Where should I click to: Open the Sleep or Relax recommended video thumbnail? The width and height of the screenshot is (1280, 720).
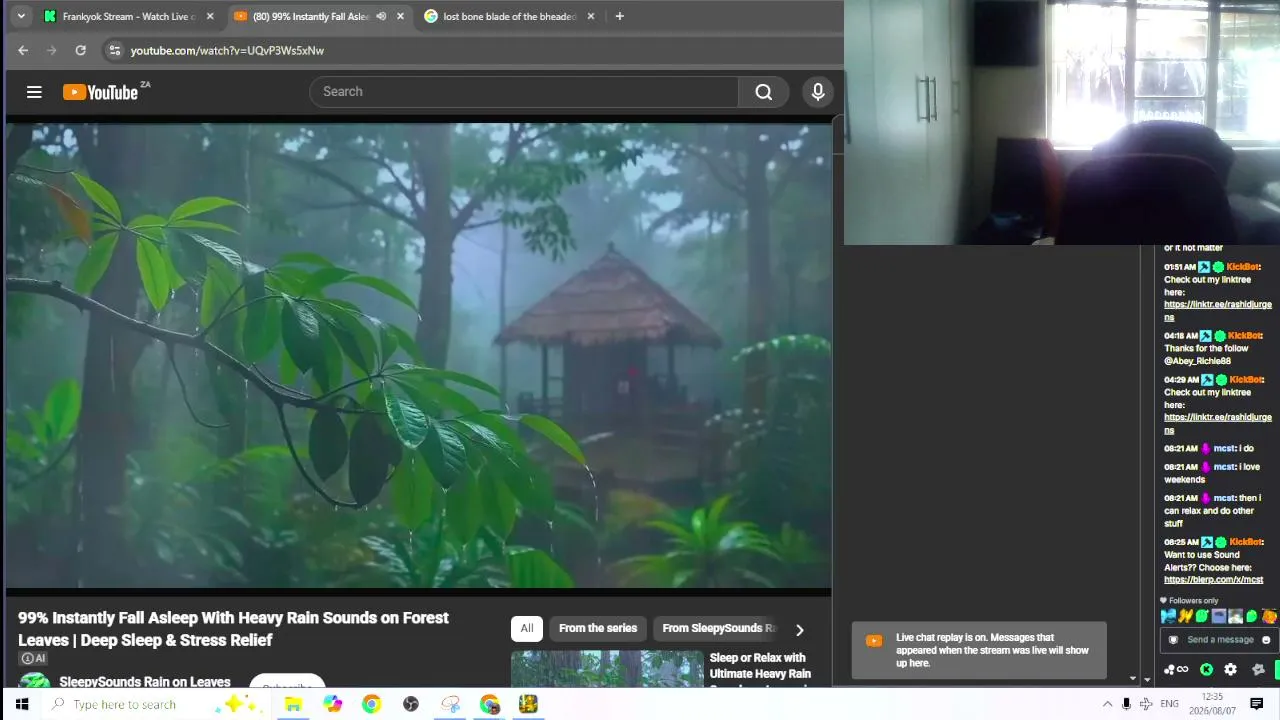607,669
